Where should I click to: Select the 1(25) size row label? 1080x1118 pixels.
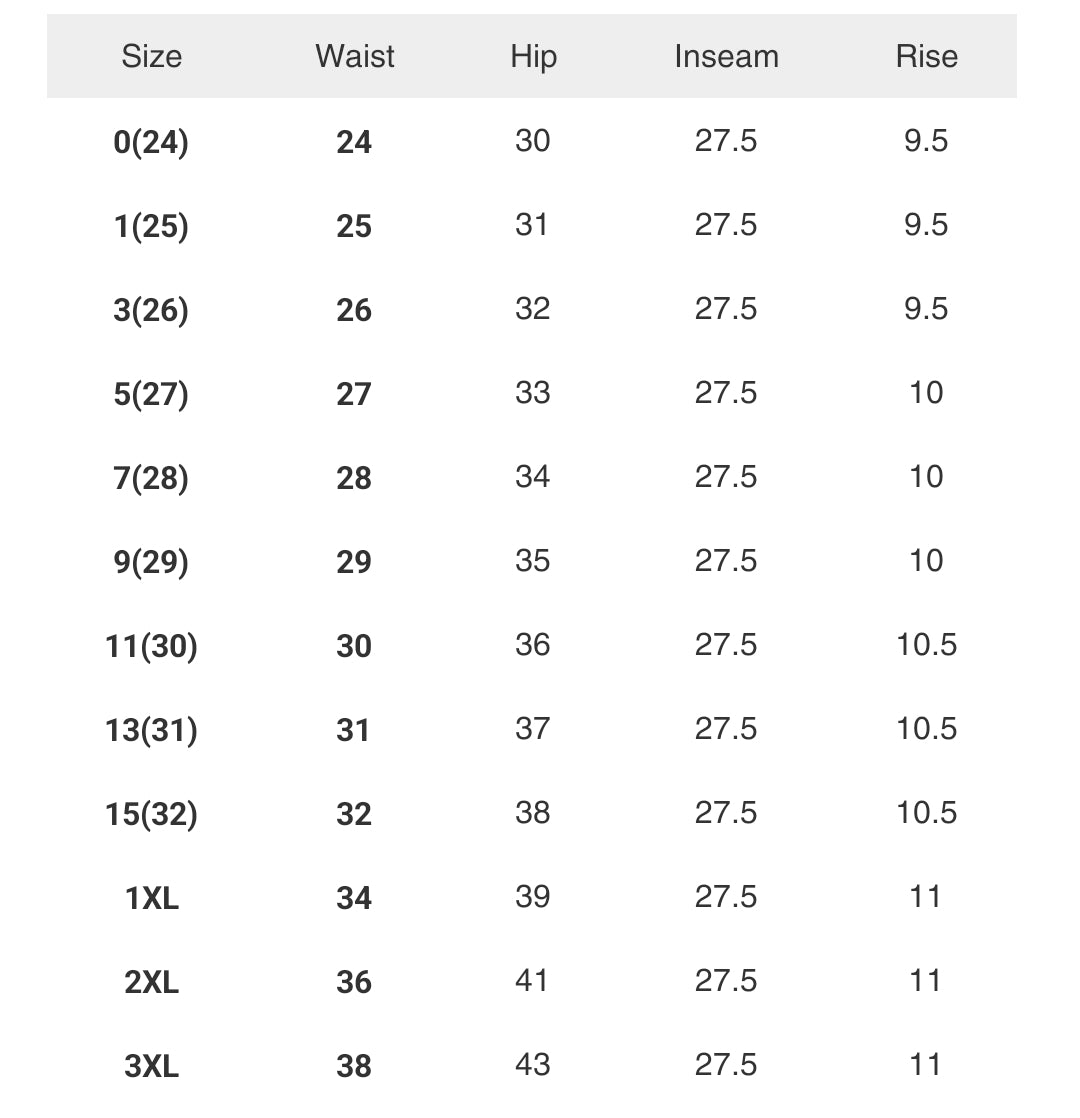(151, 226)
